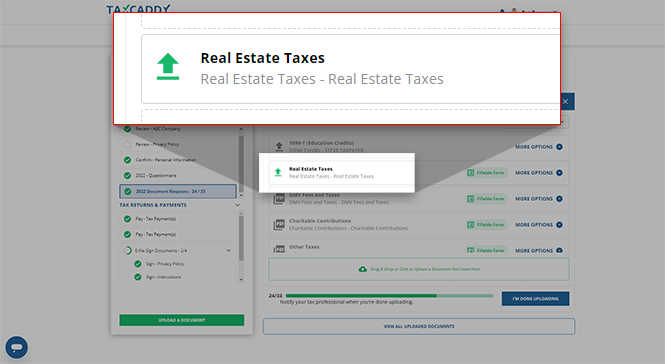Open Fillable Form for Charitable Contributions

486,224
